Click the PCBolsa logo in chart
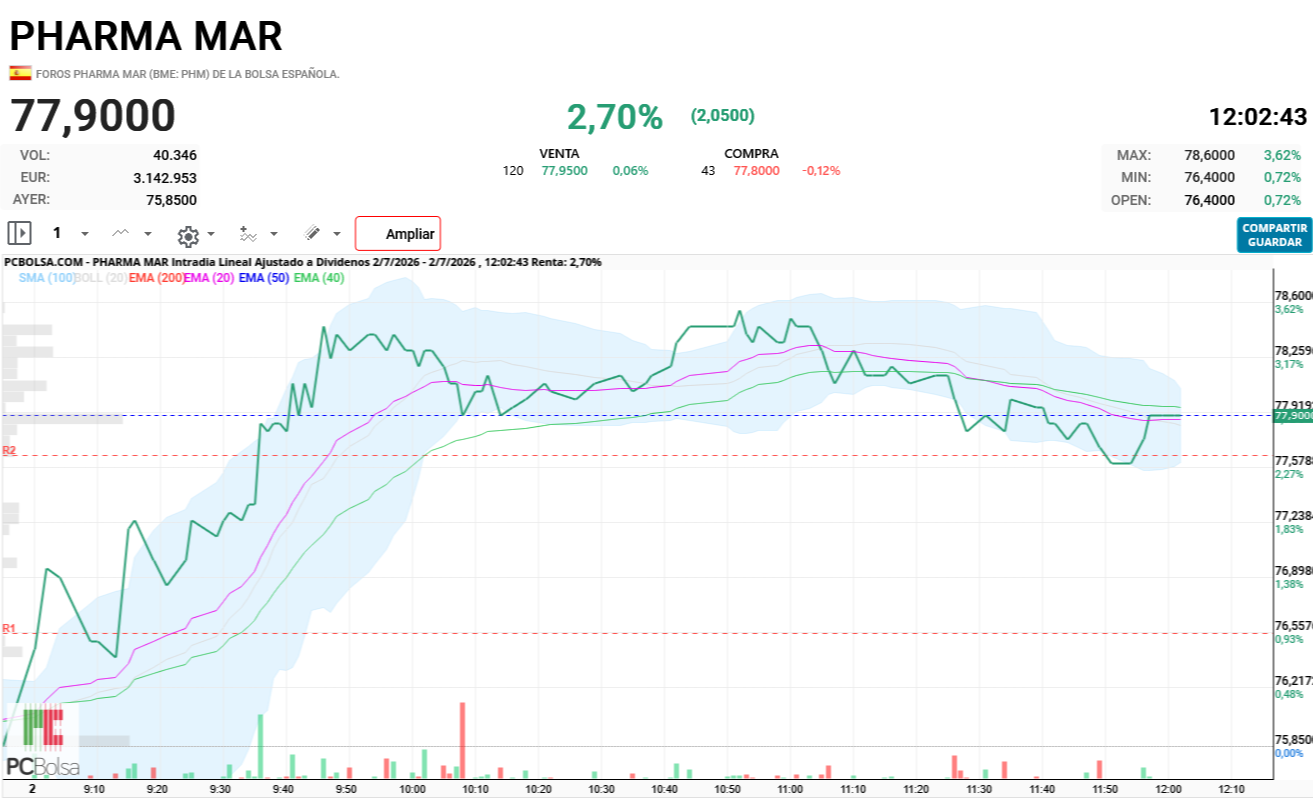Image resolution: width=1313 pixels, height=798 pixels. coord(43,742)
